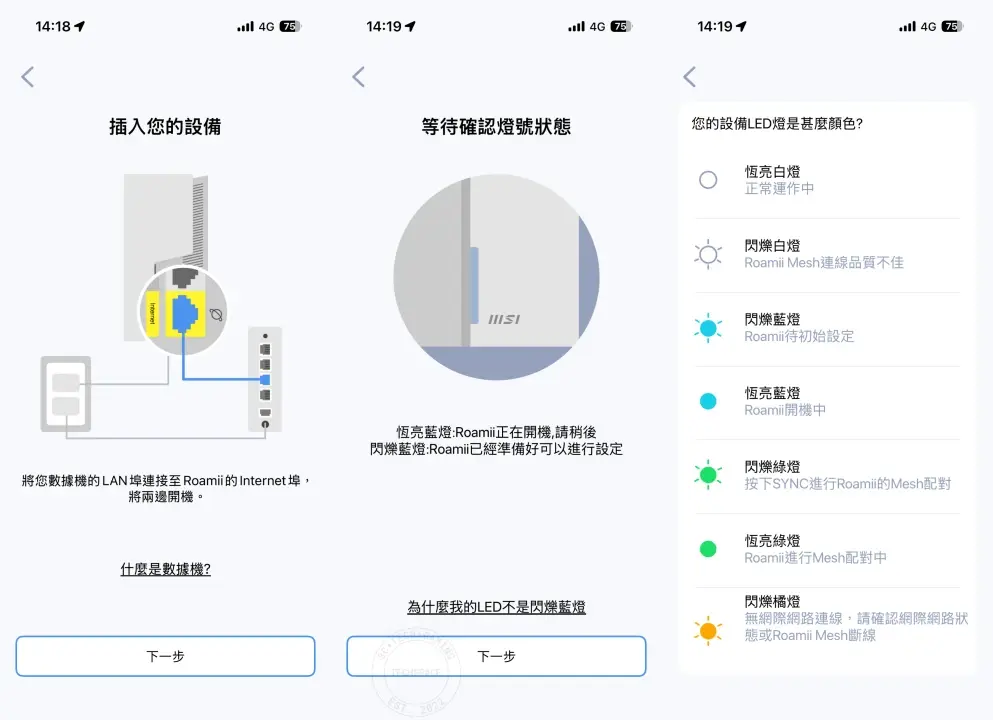Select 閃爍藍燈 blinking blue LED icon
The width and height of the screenshot is (993, 720).
pos(708,328)
